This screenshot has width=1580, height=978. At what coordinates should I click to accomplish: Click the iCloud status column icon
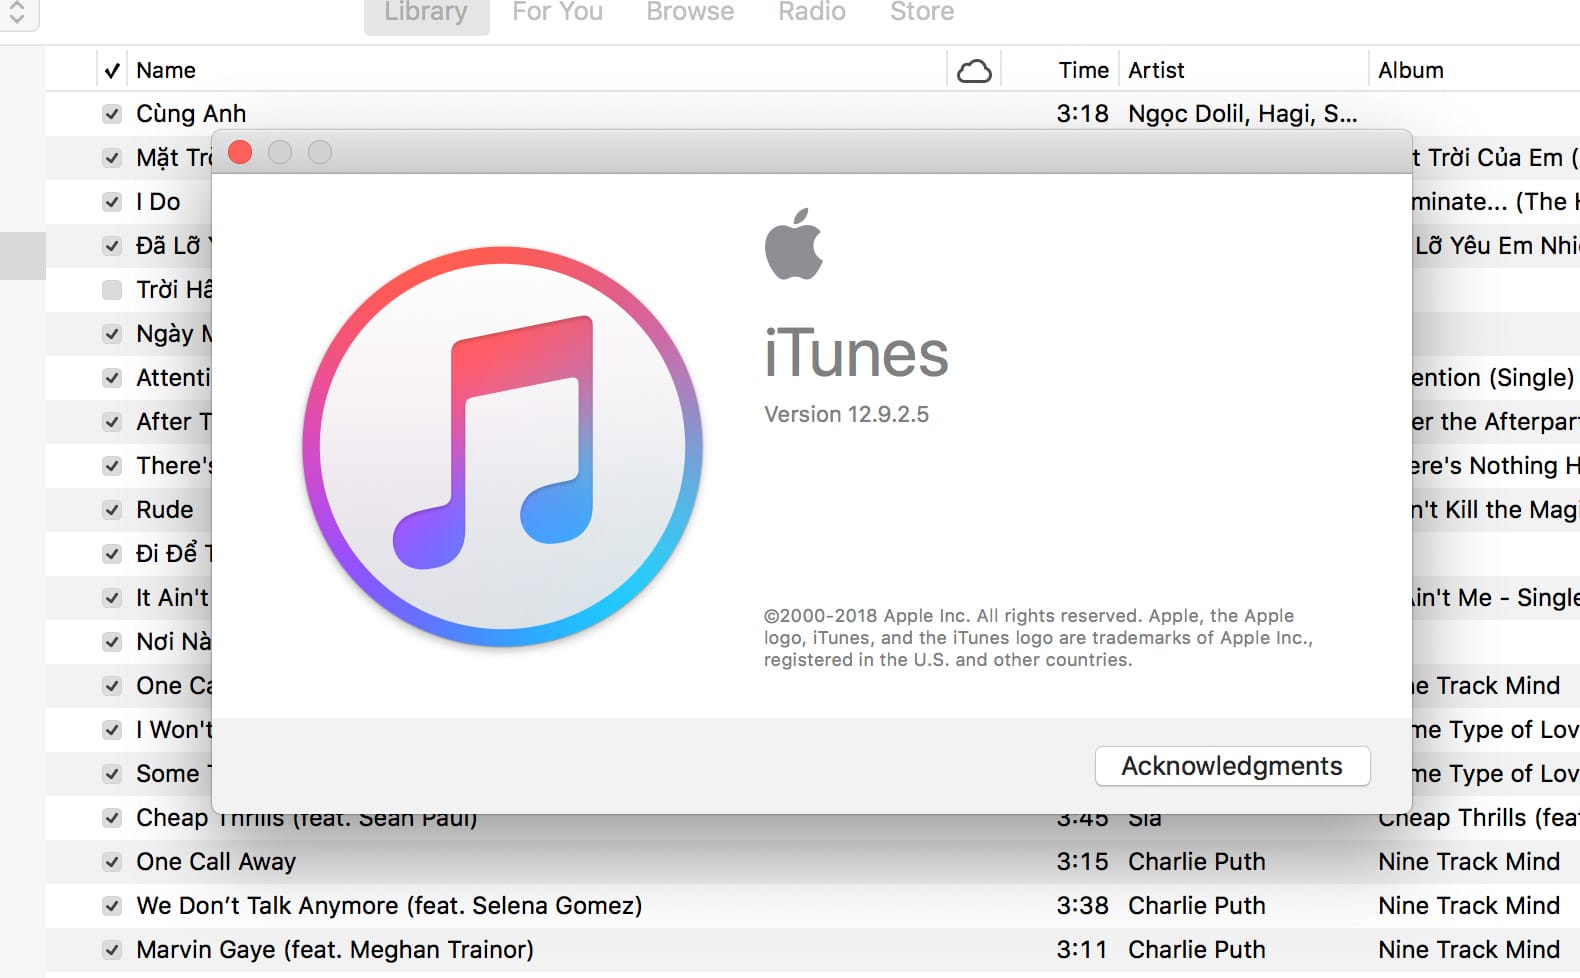coord(974,71)
